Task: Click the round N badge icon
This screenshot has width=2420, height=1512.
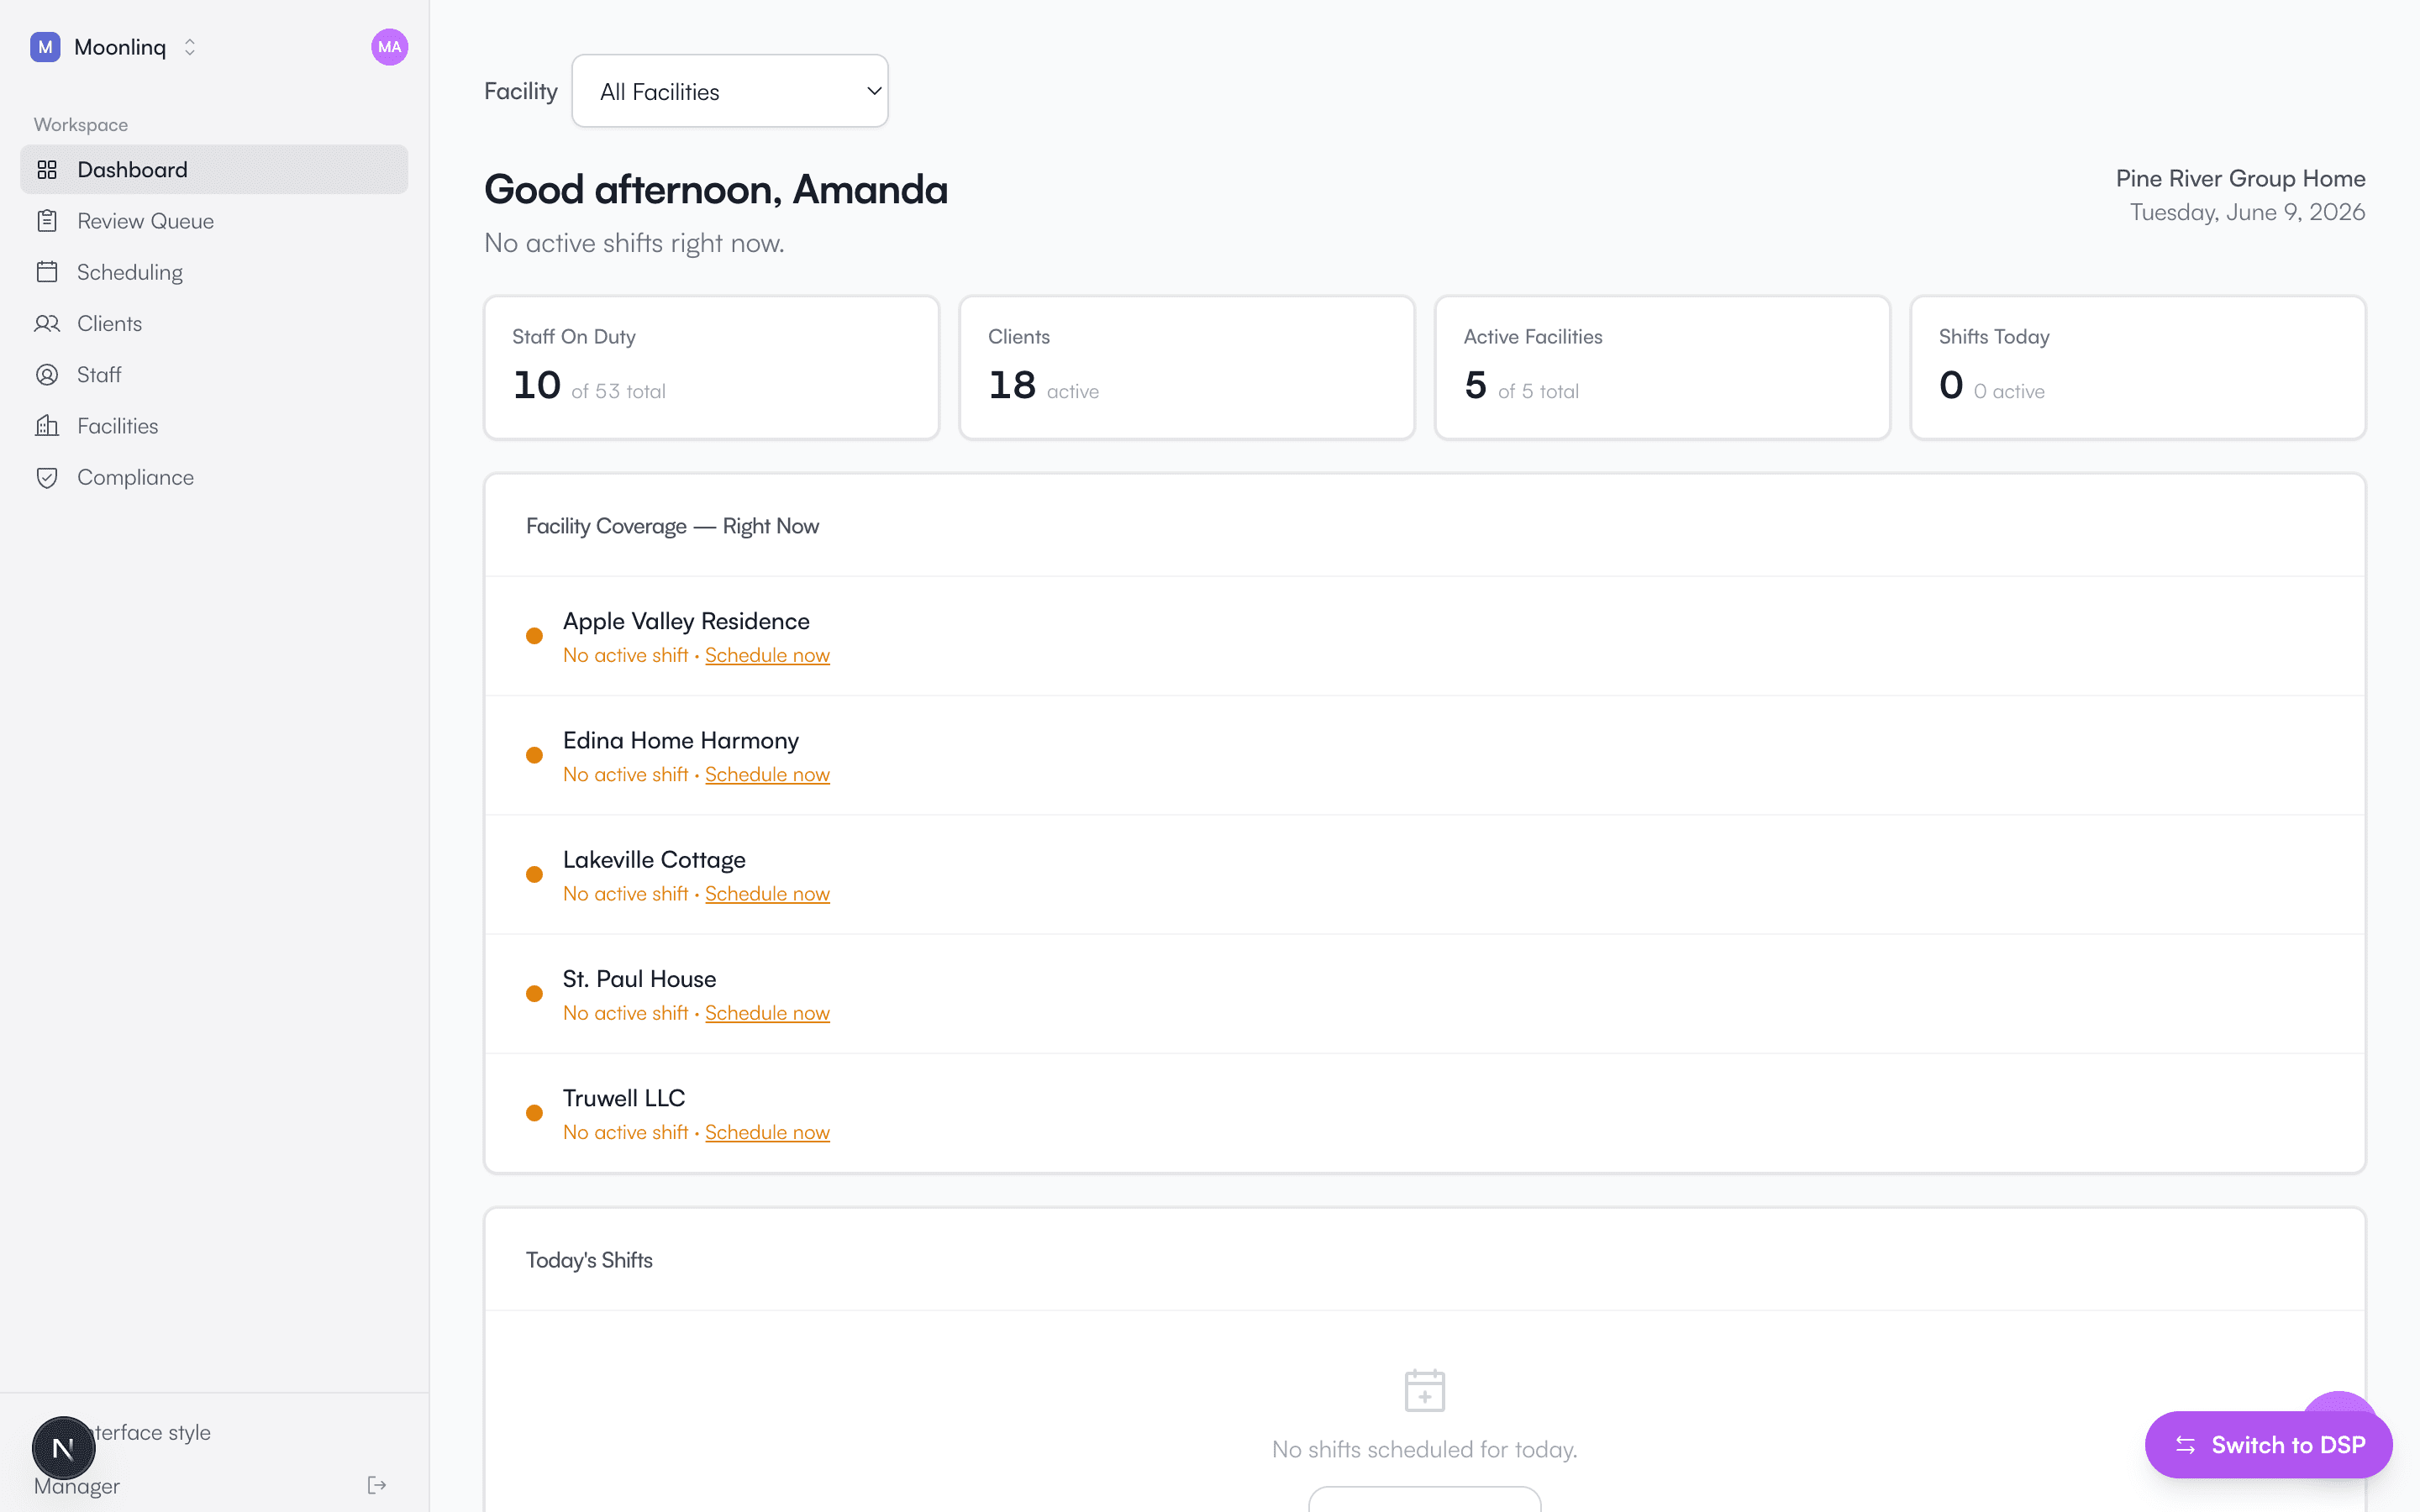Action: click(x=63, y=1448)
